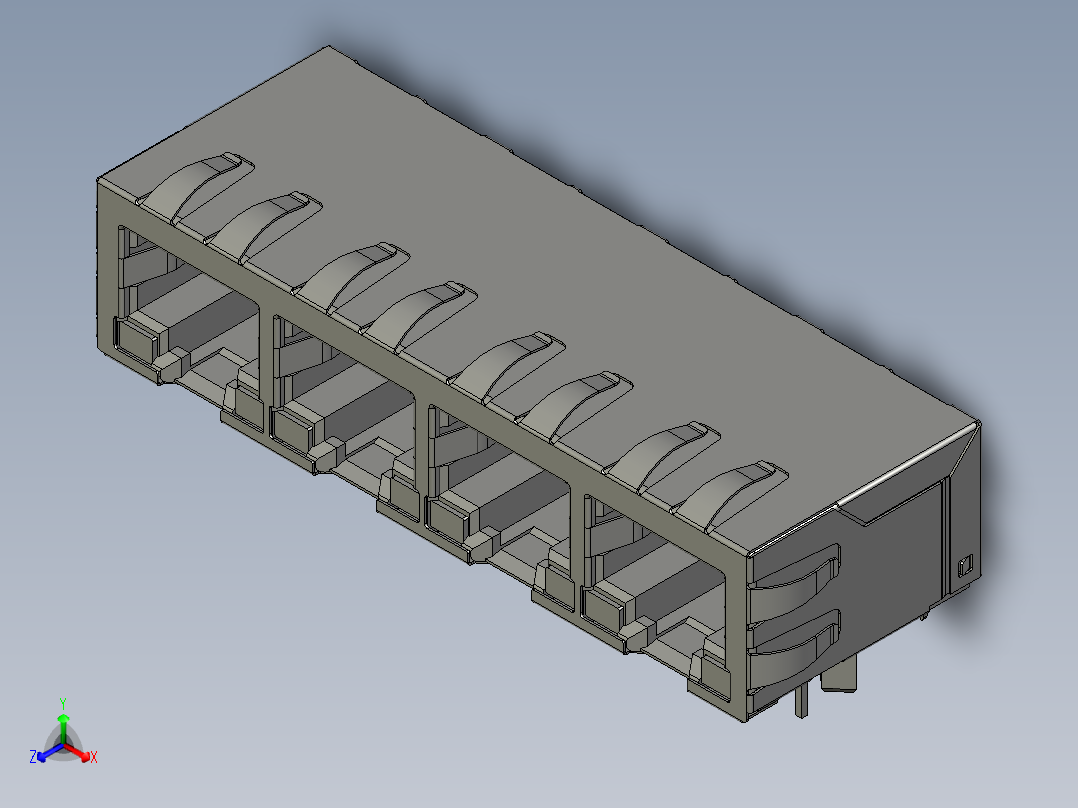1078x808 pixels.
Task: Click the rightmost top spring tab
Action: point(730,494)
